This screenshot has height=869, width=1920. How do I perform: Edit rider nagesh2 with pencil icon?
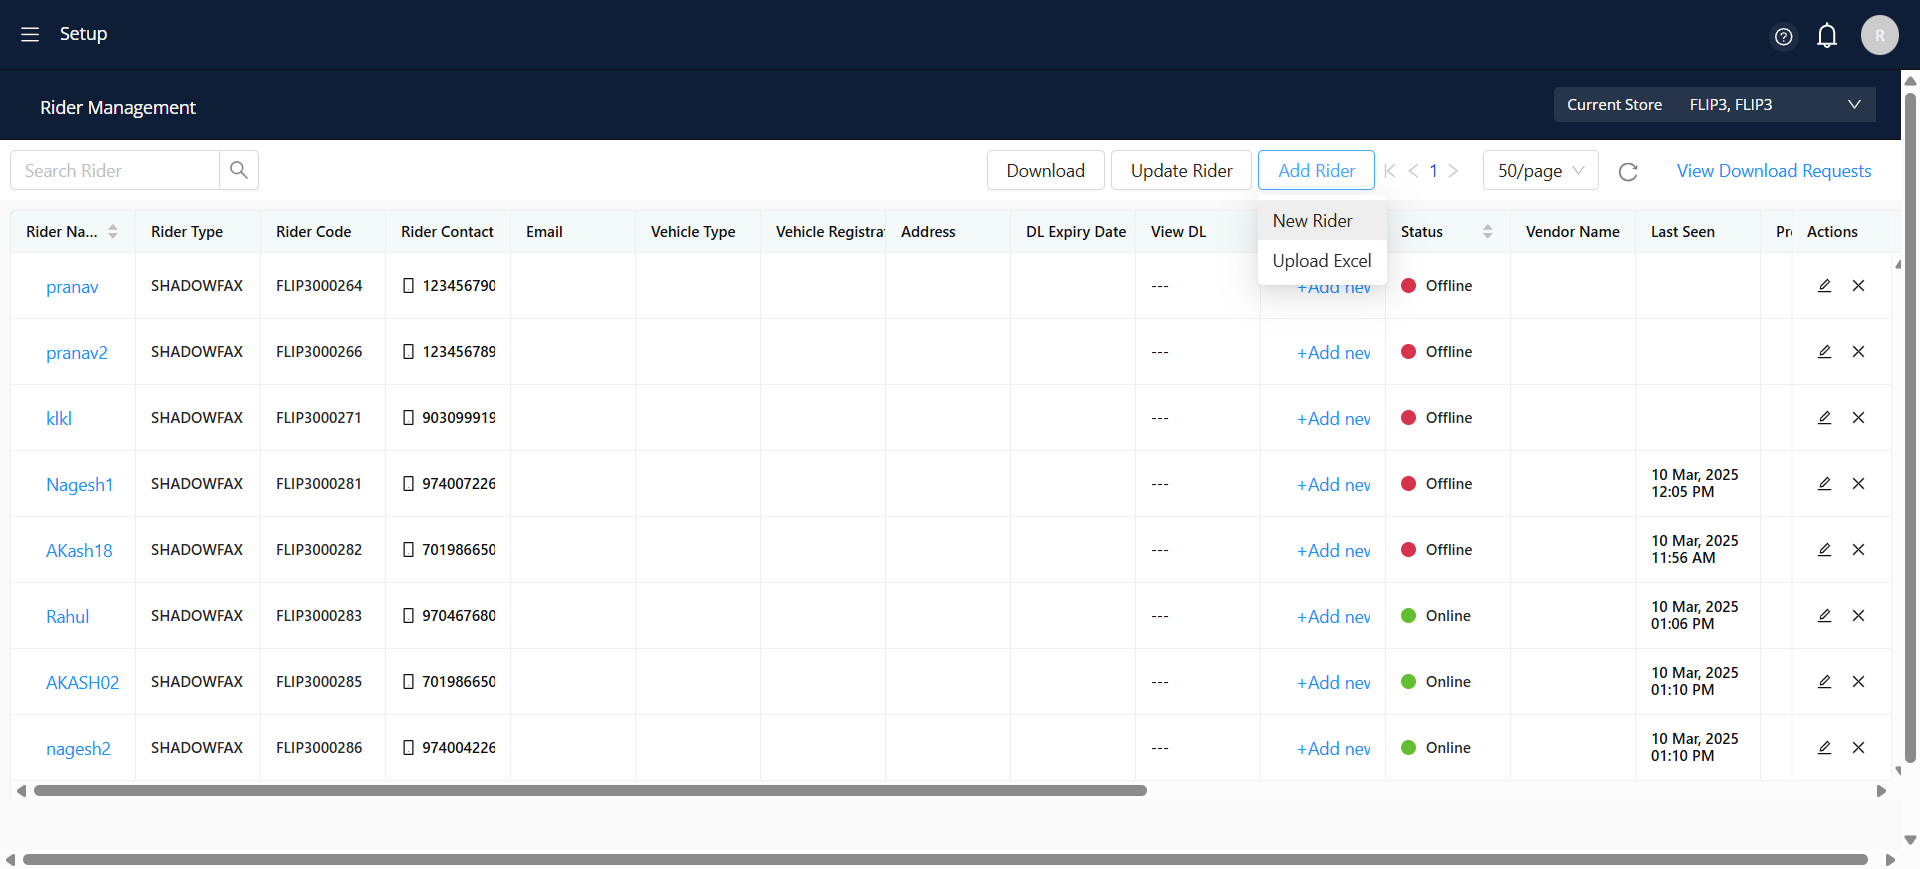(x=1824, y=748)
